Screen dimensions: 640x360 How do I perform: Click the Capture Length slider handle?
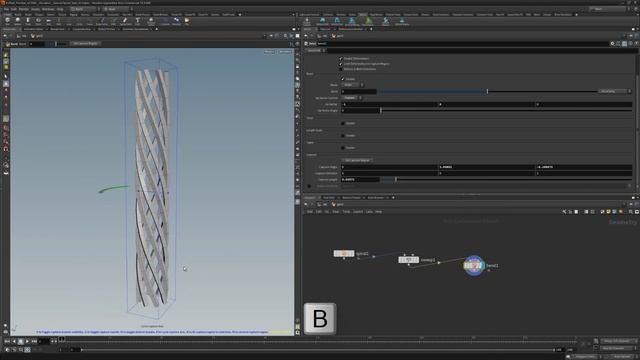tap(396, 180)
